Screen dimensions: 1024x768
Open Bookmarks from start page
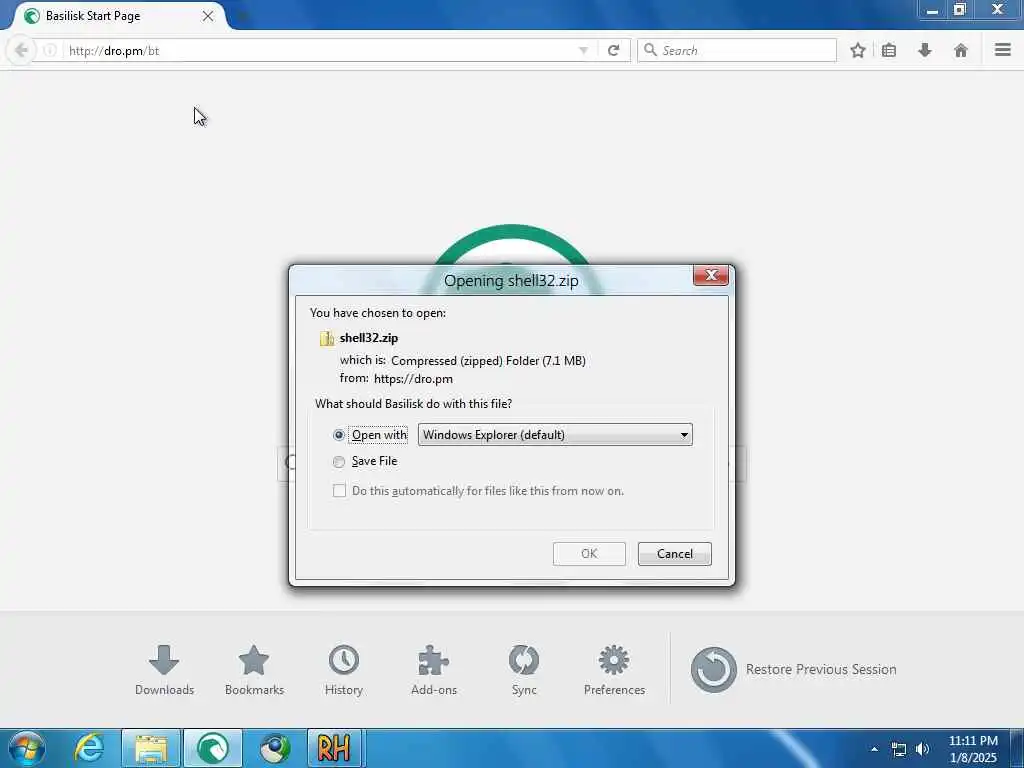[x=254, y=670]
